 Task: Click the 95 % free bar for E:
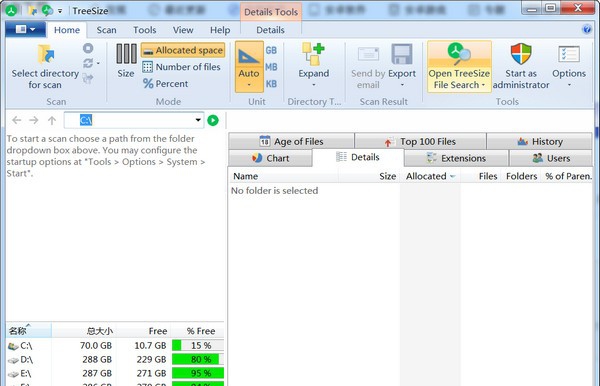coord(198,373)
